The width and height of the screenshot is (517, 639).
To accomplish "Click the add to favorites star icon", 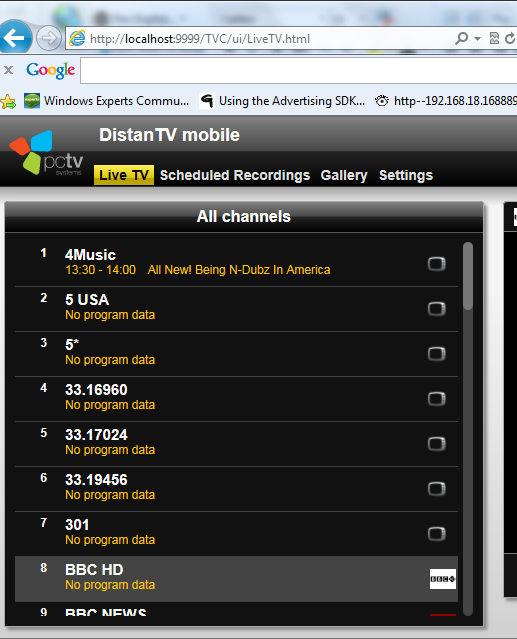I will point(9,101).
